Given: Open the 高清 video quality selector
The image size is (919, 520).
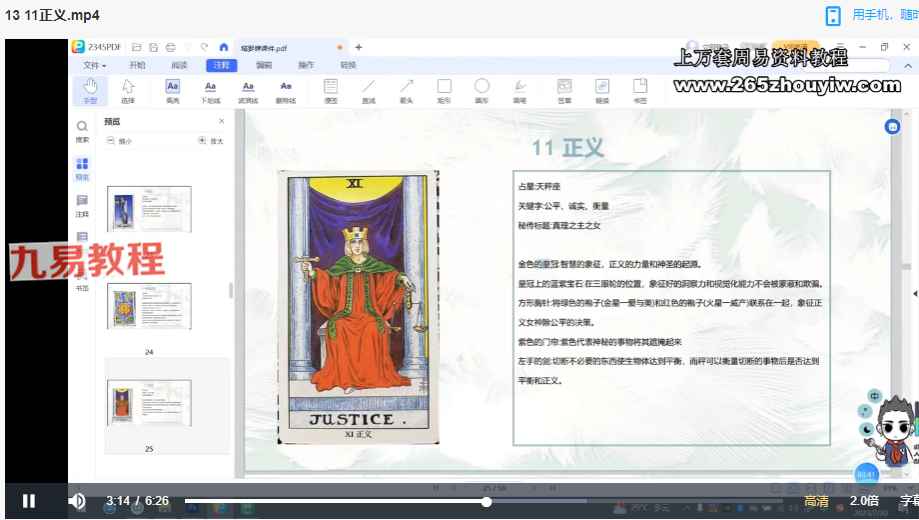Looking at the screenshot, I should (x=816, y=501).
